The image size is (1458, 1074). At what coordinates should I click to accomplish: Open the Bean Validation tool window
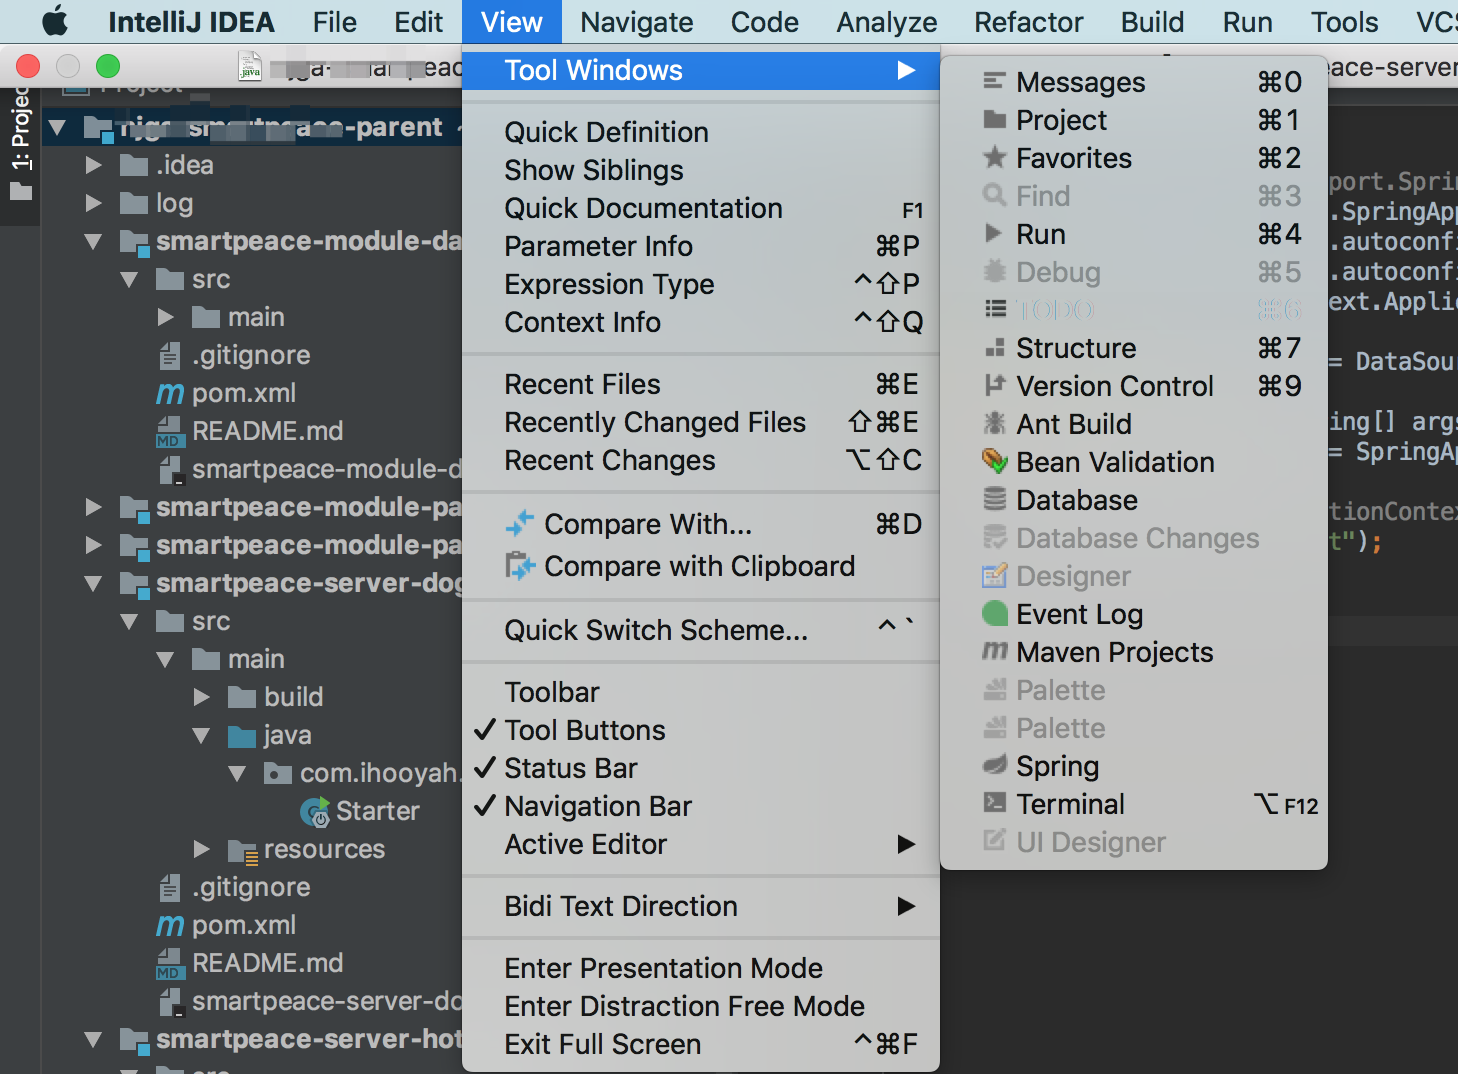tap(1114, 462)
